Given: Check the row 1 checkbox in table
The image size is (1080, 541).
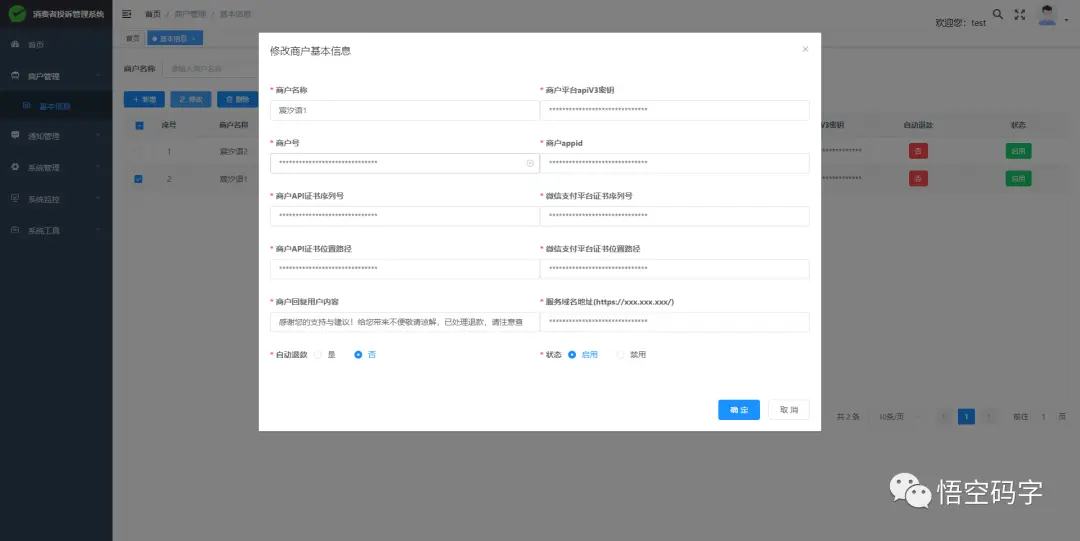Looking at the screenshot, I should [x=139, y=151].
